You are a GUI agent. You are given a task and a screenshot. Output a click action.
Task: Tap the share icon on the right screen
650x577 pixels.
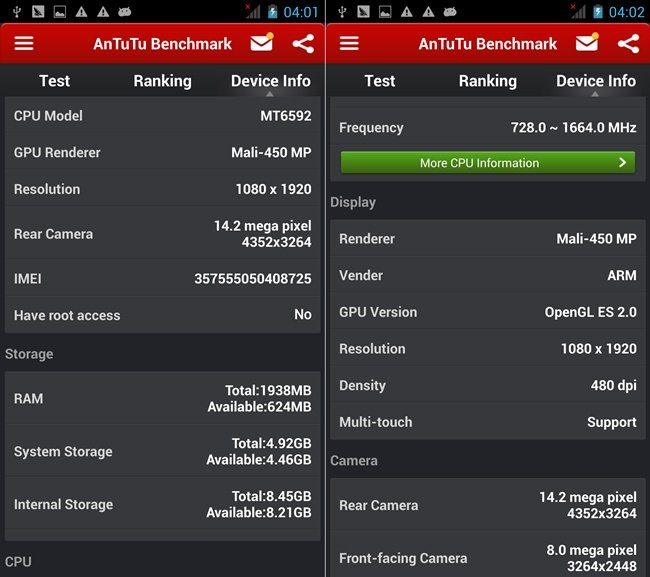(x=628, y=44)
